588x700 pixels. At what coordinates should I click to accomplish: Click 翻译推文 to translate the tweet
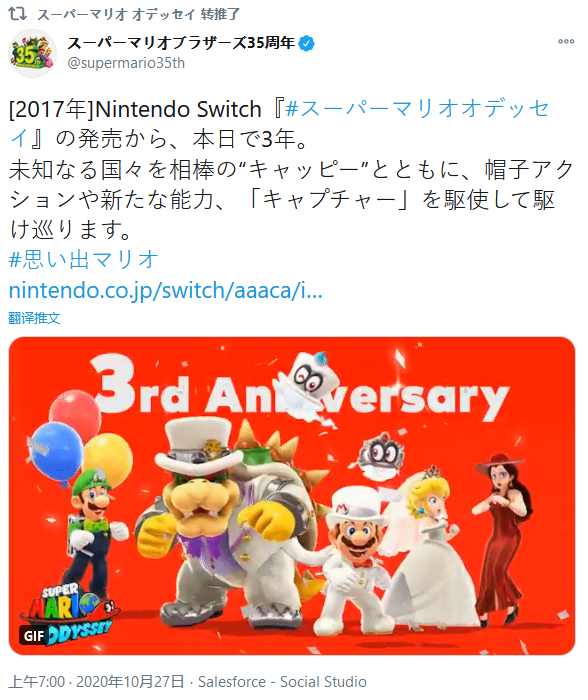click(34, 318)
